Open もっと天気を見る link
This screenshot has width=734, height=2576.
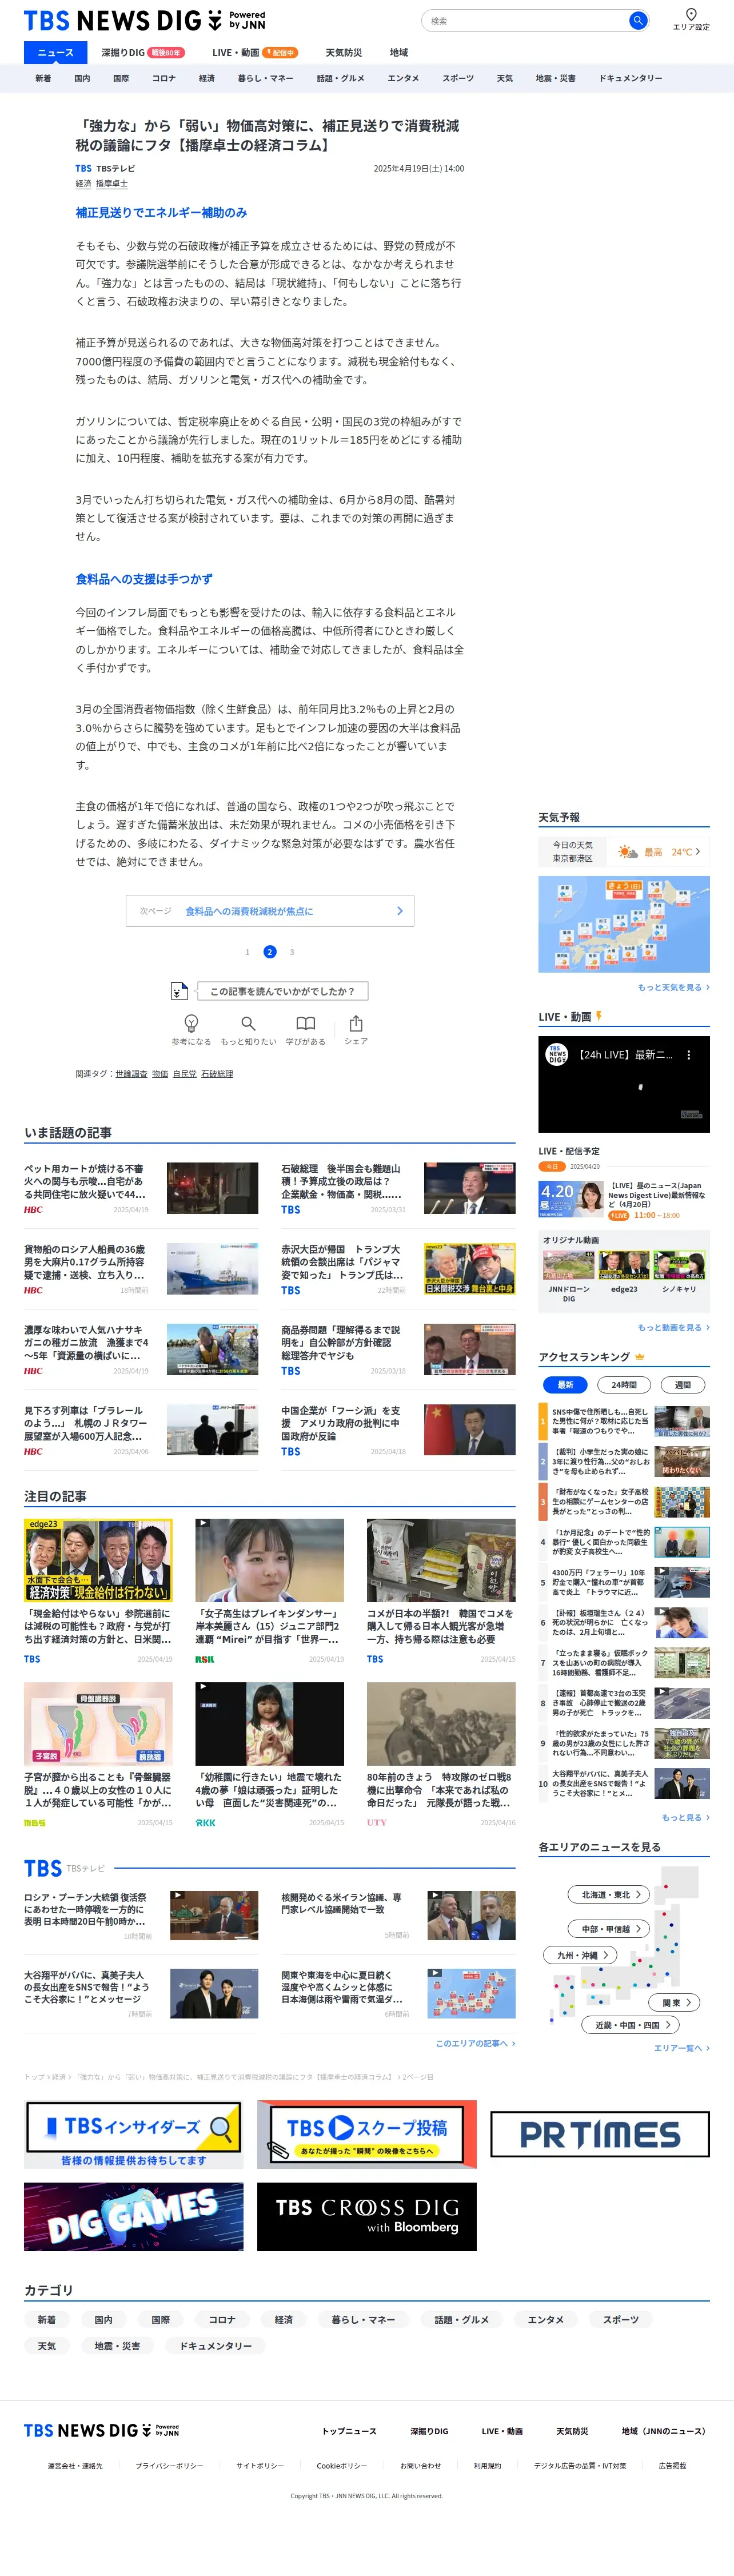pos(673,987)
